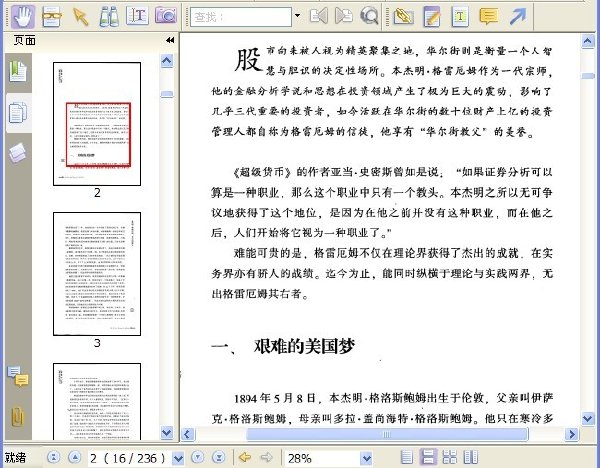Select the highlighter marker tool
This screenshot has width=600, height=468.
pos(403,17)
